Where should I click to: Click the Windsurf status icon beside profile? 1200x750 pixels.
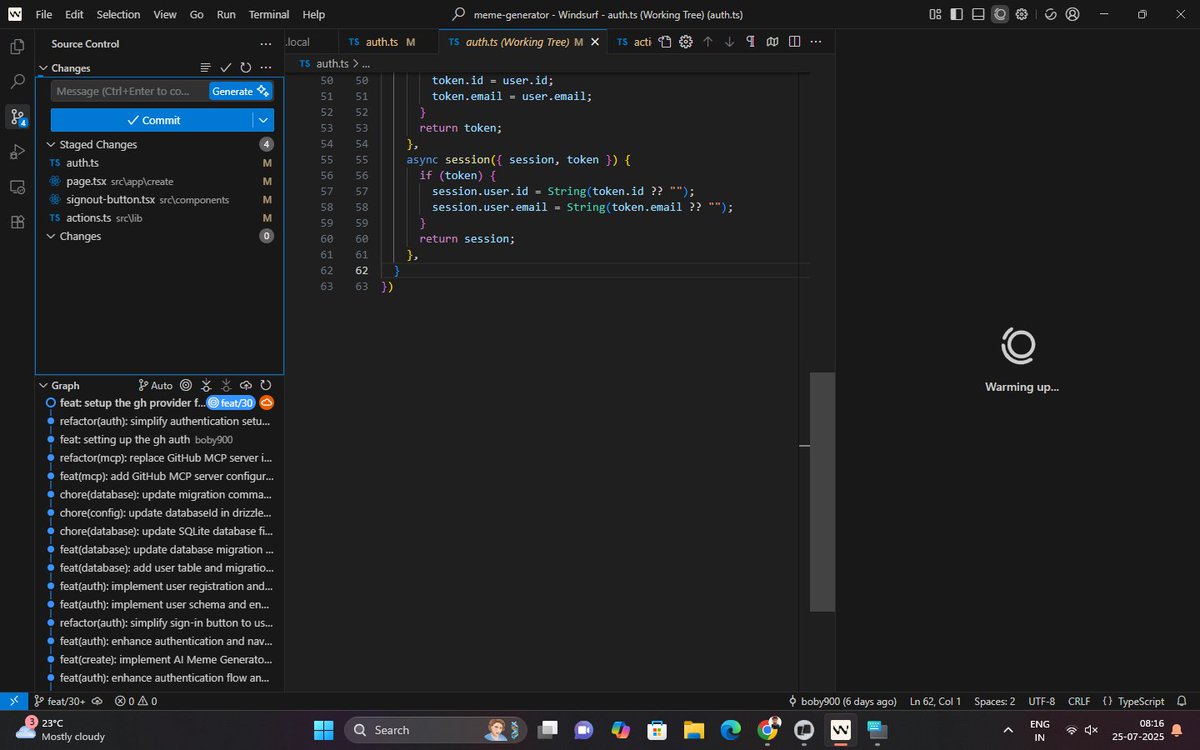1051,14
